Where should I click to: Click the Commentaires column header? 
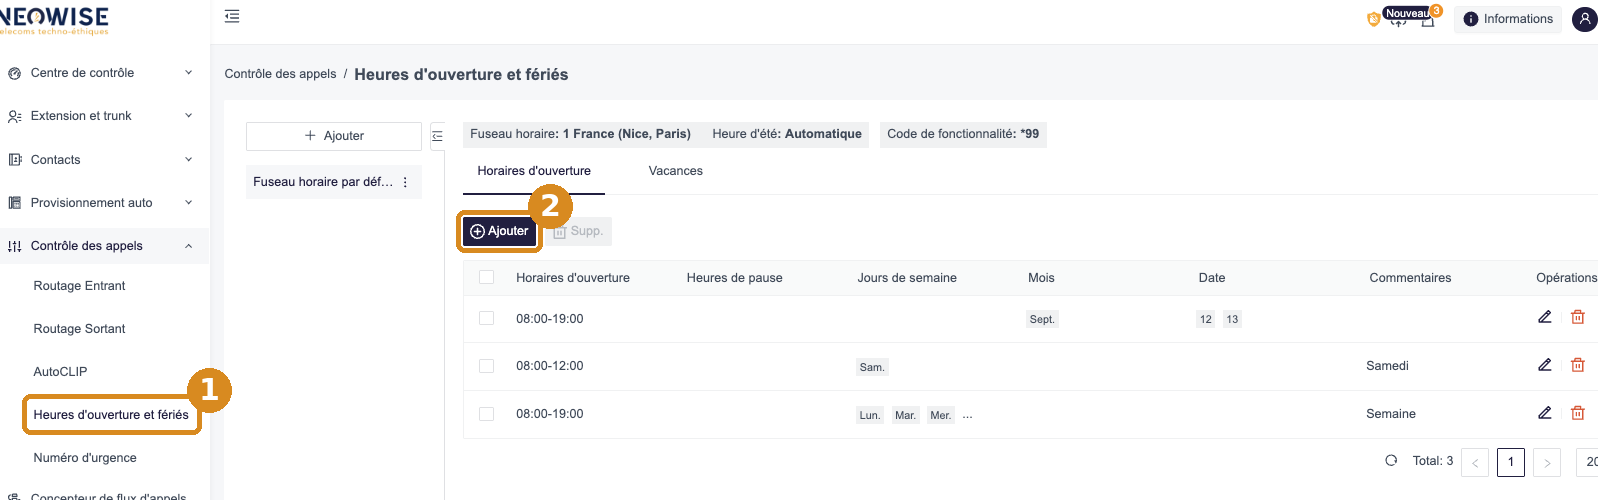(x=1410, y=278)
